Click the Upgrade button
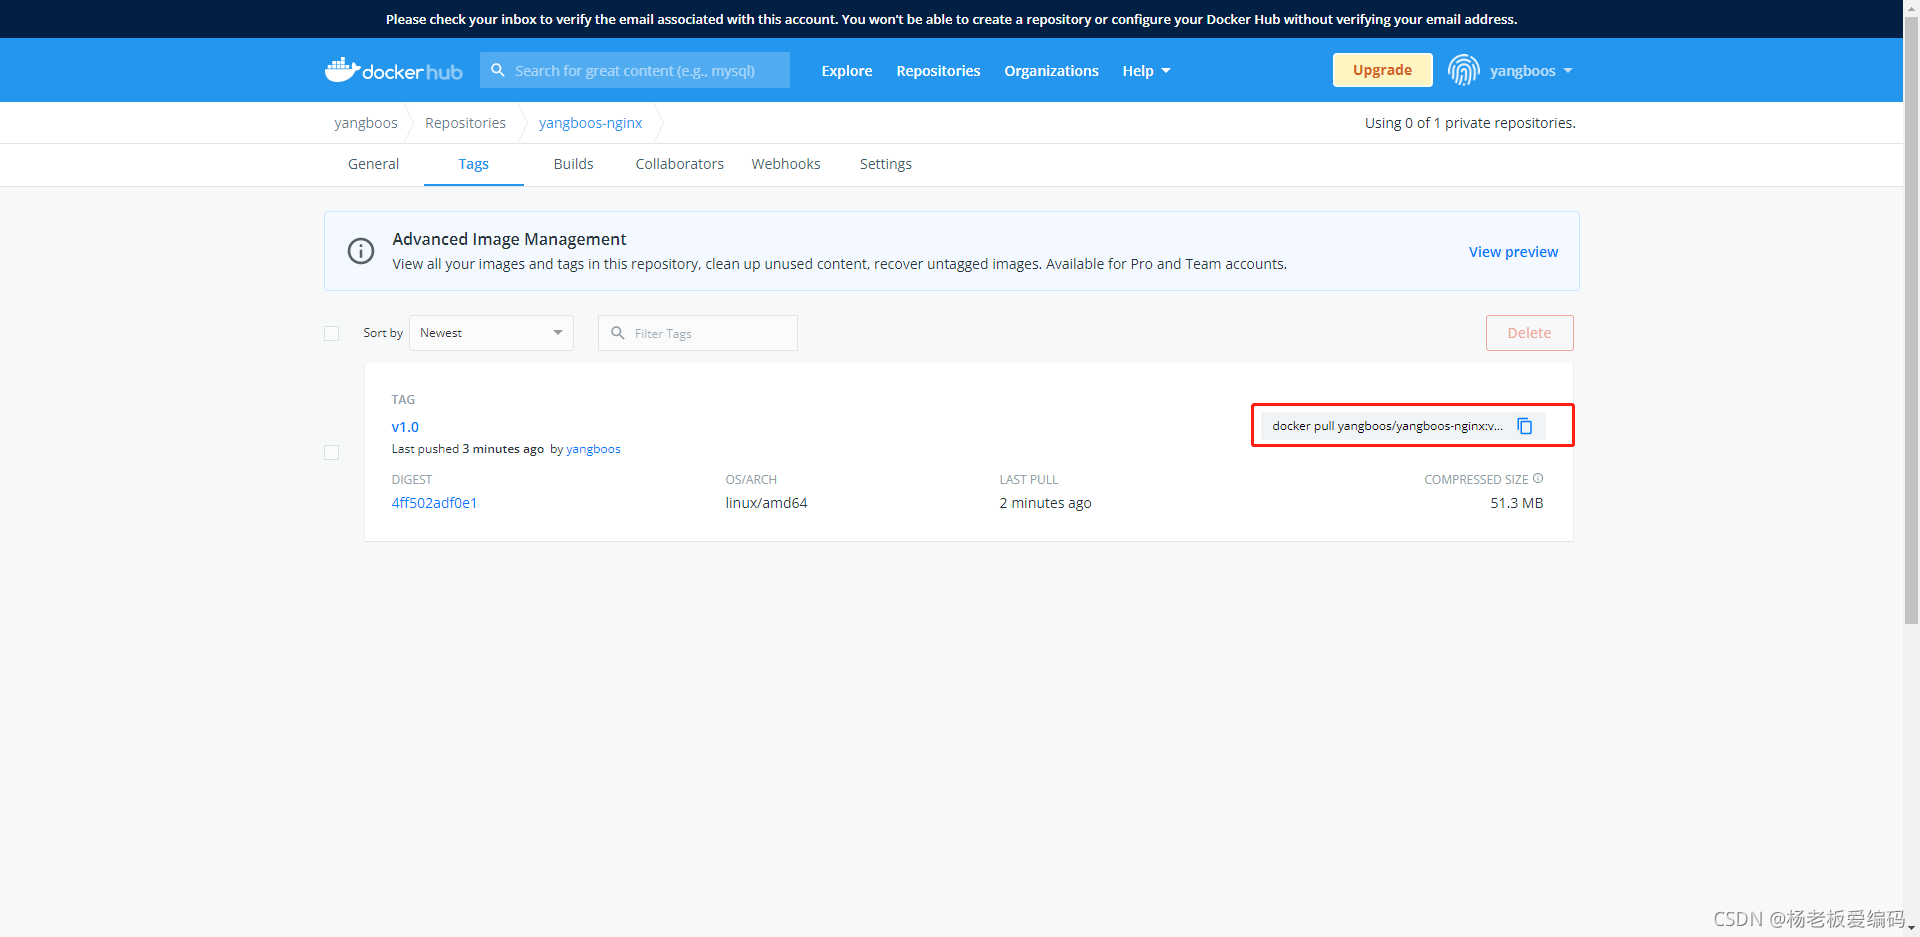The width and height of the screenshot is (1920, 937). tap(1382, 70)
